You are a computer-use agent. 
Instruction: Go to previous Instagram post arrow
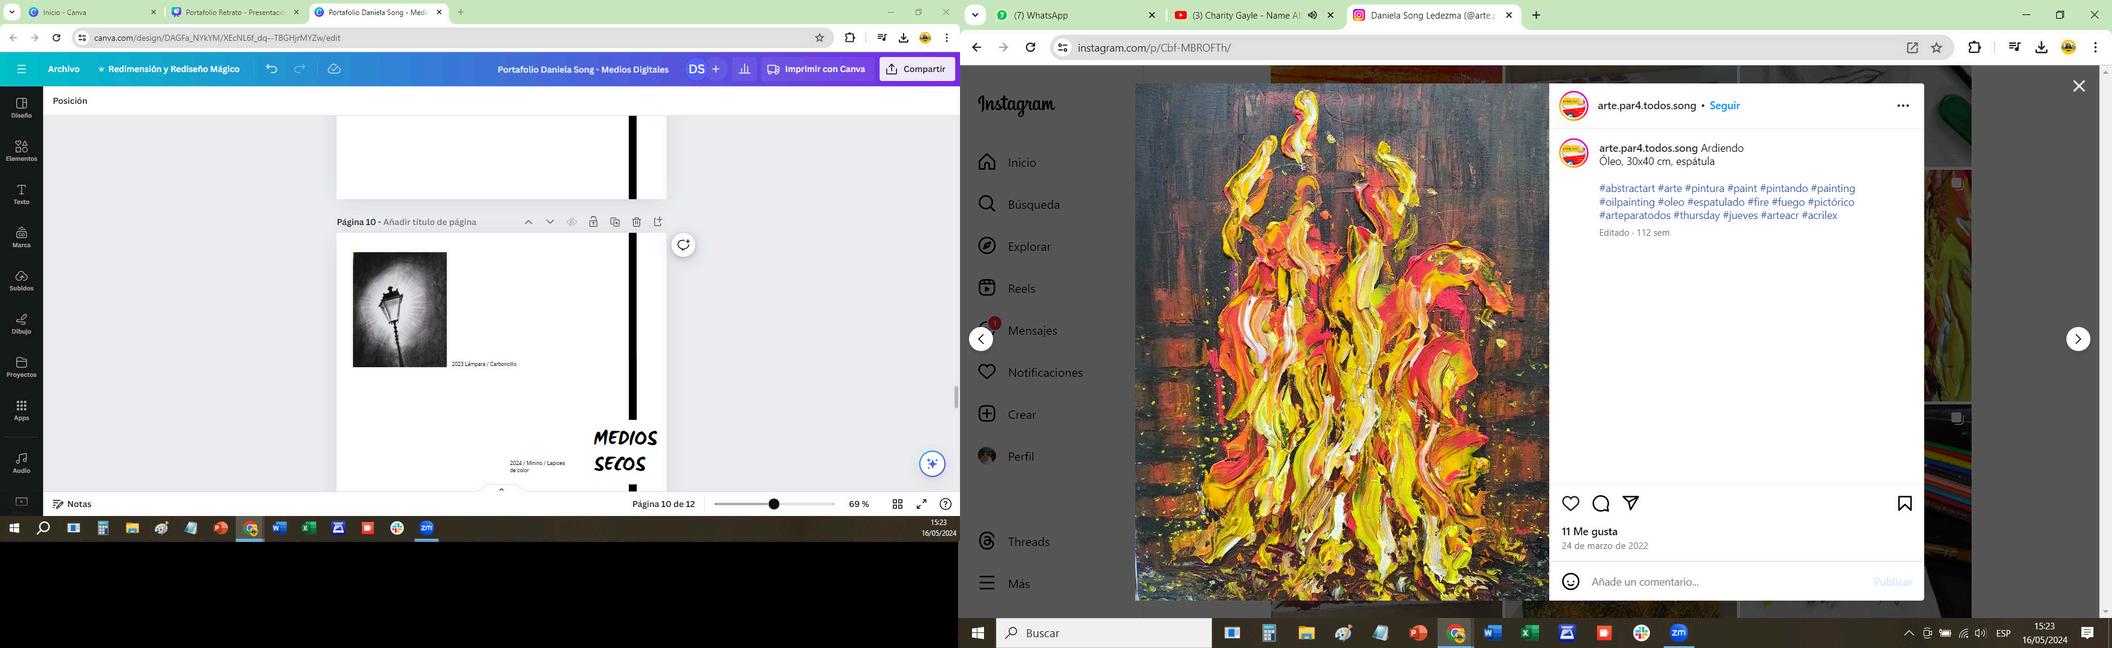[981, 339]
